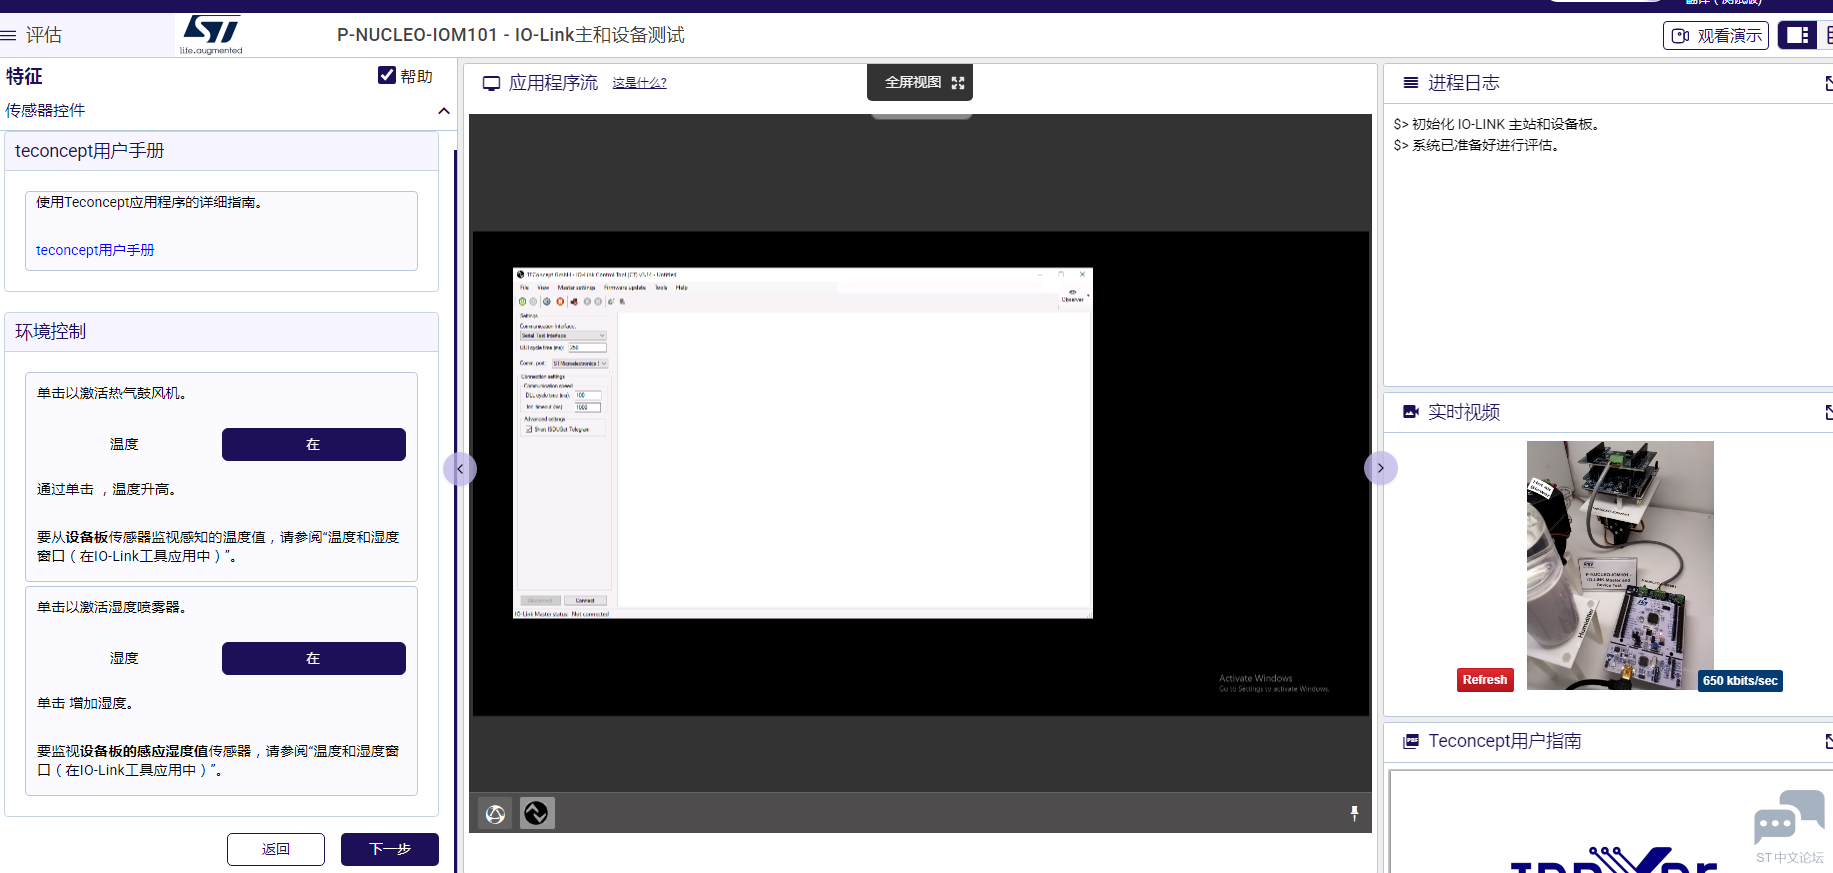Collapse the left panel with the arrow

(460, 469)
